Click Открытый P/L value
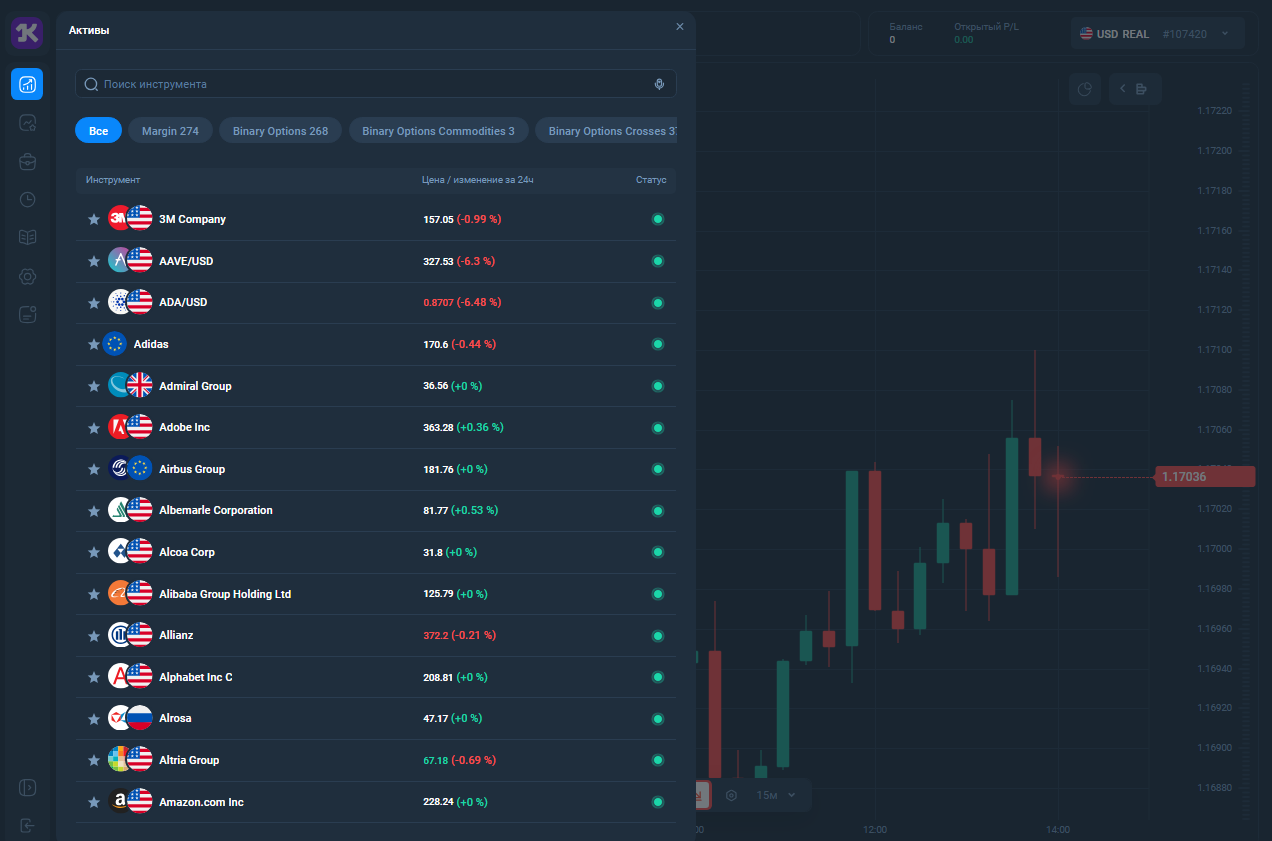1272x841 pixels. click(x=963, y=40)
